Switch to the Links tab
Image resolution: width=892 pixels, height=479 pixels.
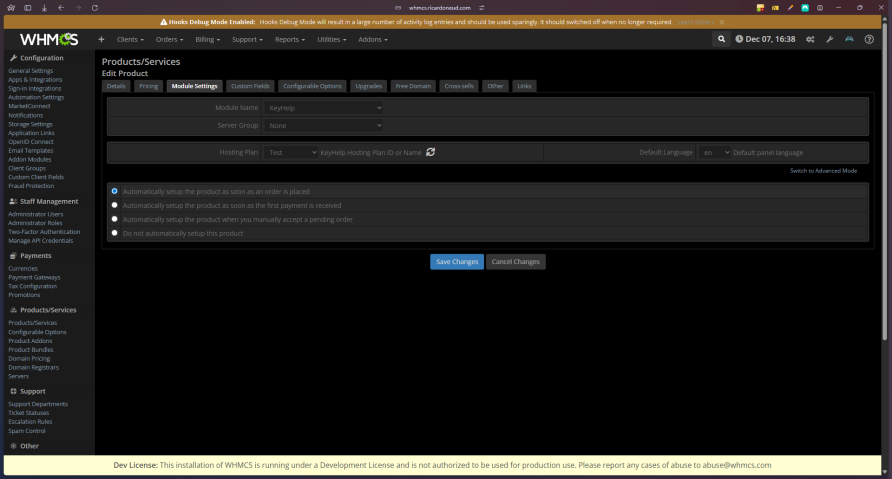[x=525, y=86]
